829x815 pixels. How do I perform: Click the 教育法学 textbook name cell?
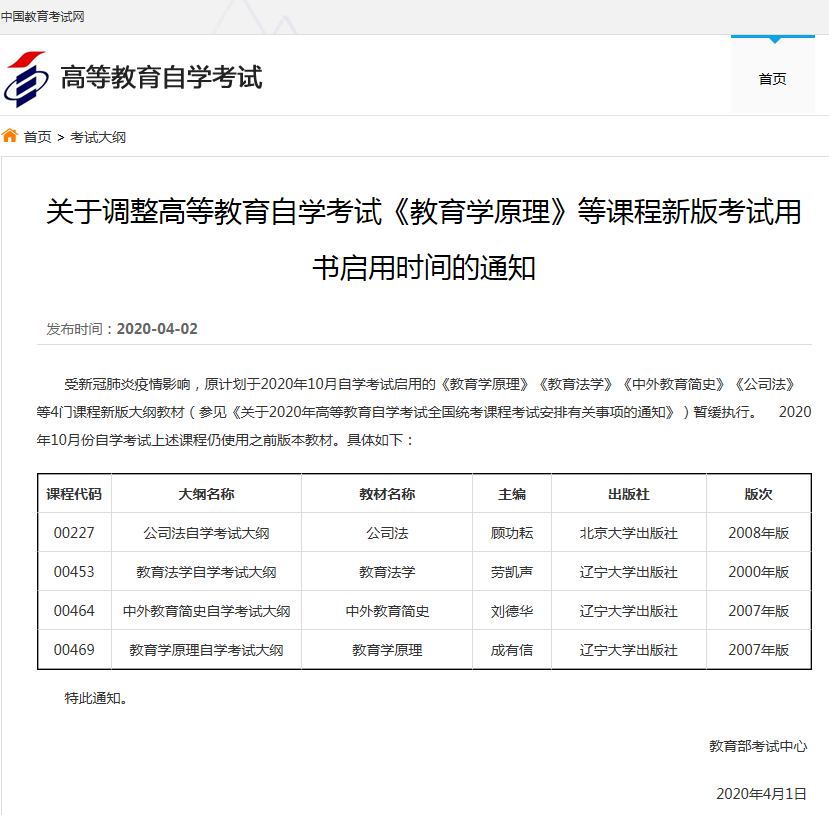click(387, 572)
